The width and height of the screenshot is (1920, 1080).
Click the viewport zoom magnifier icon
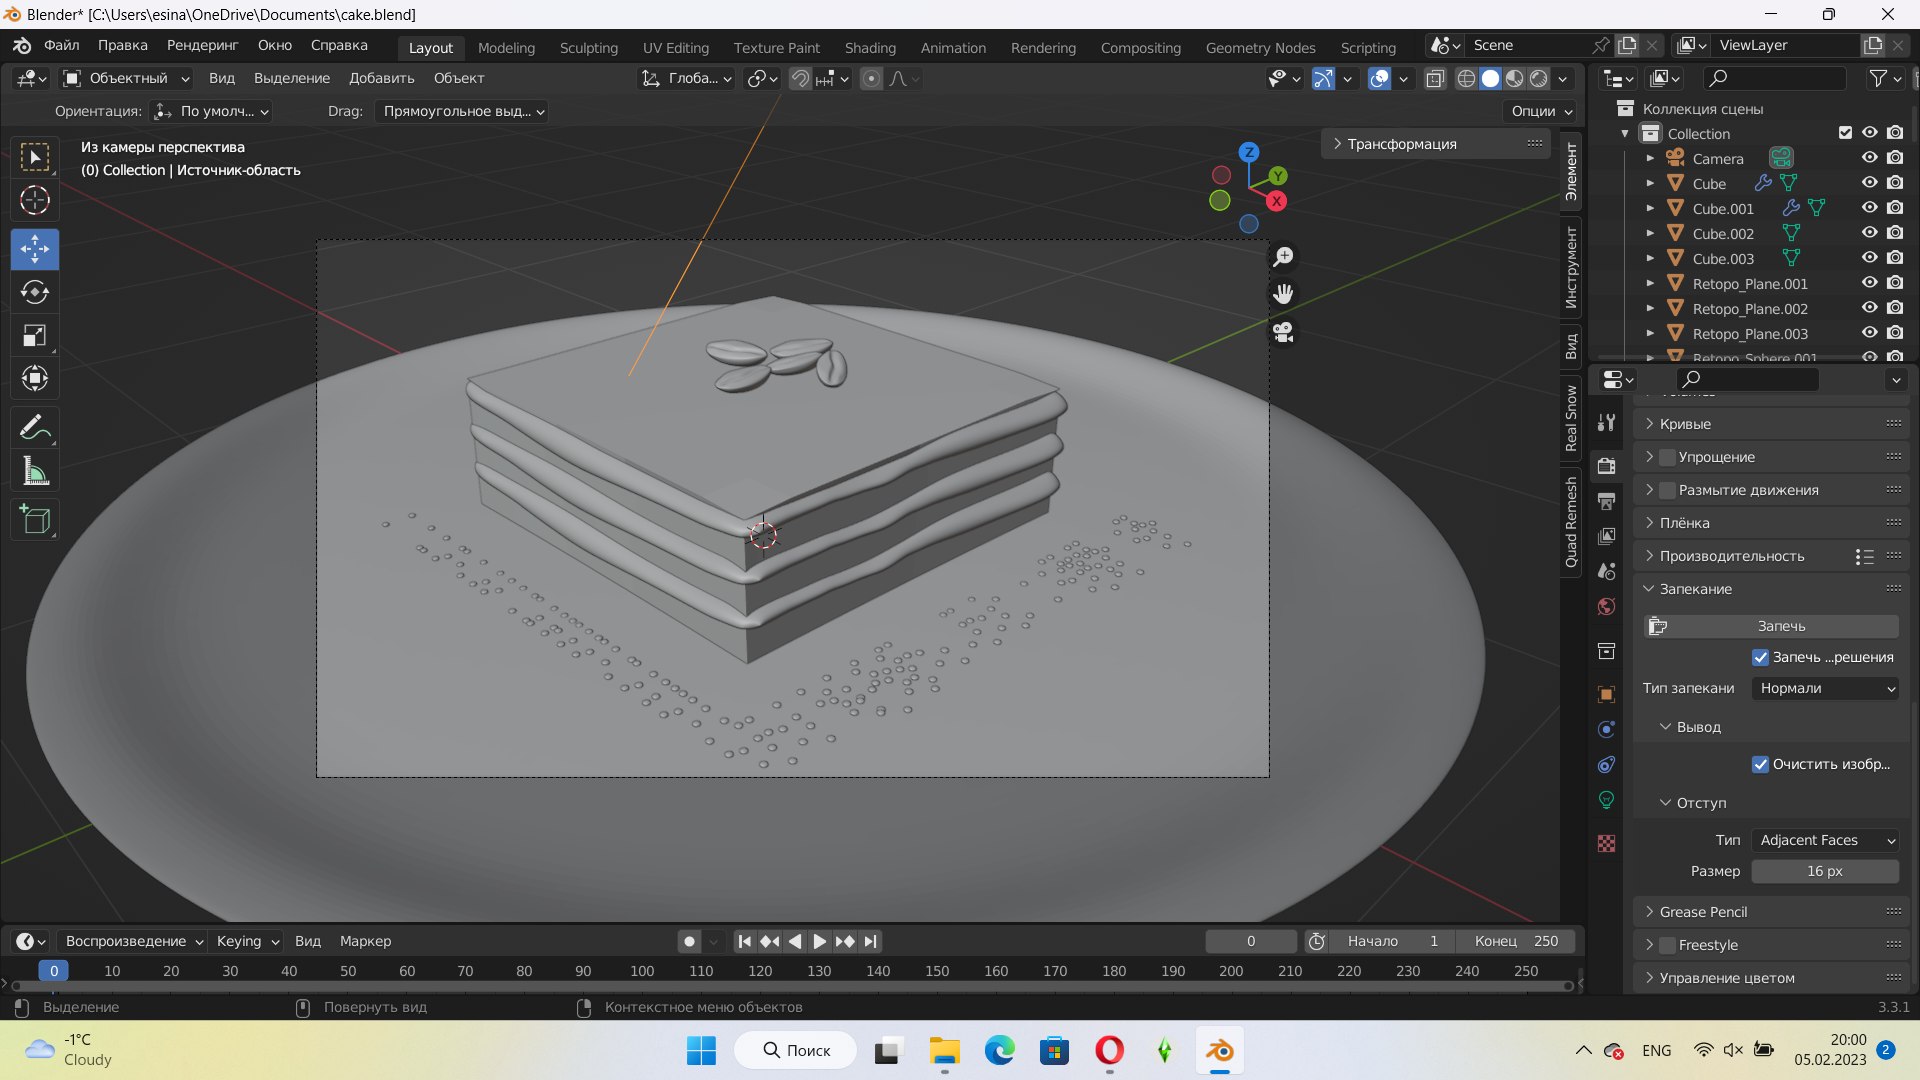pos(1283,257)
